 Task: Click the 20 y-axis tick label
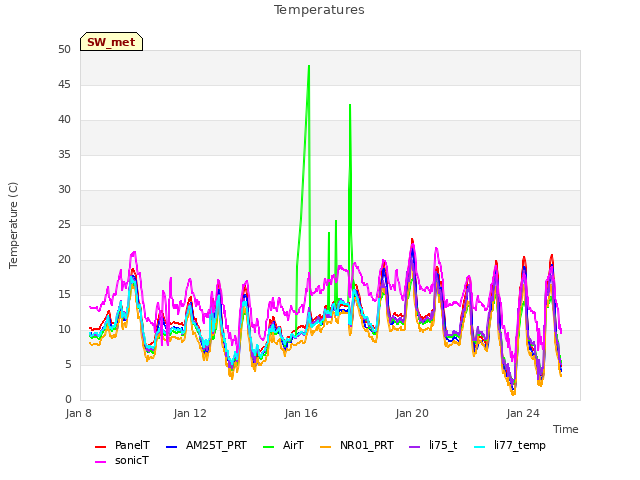[64, 260]
